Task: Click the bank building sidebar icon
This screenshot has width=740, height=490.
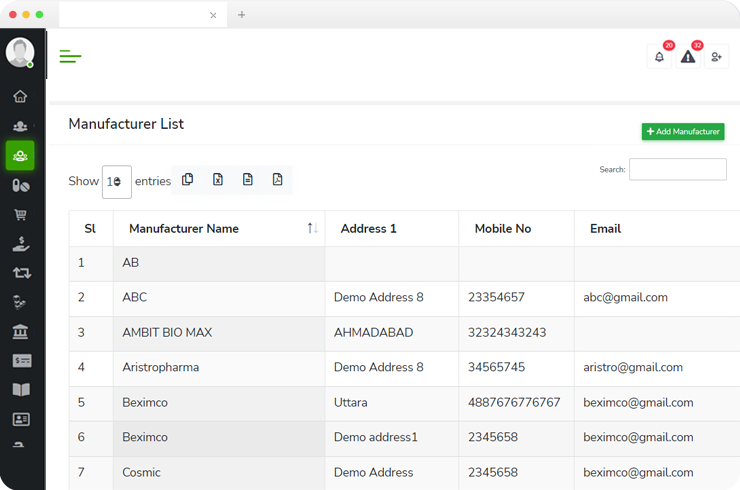Action: coord(20,331)
